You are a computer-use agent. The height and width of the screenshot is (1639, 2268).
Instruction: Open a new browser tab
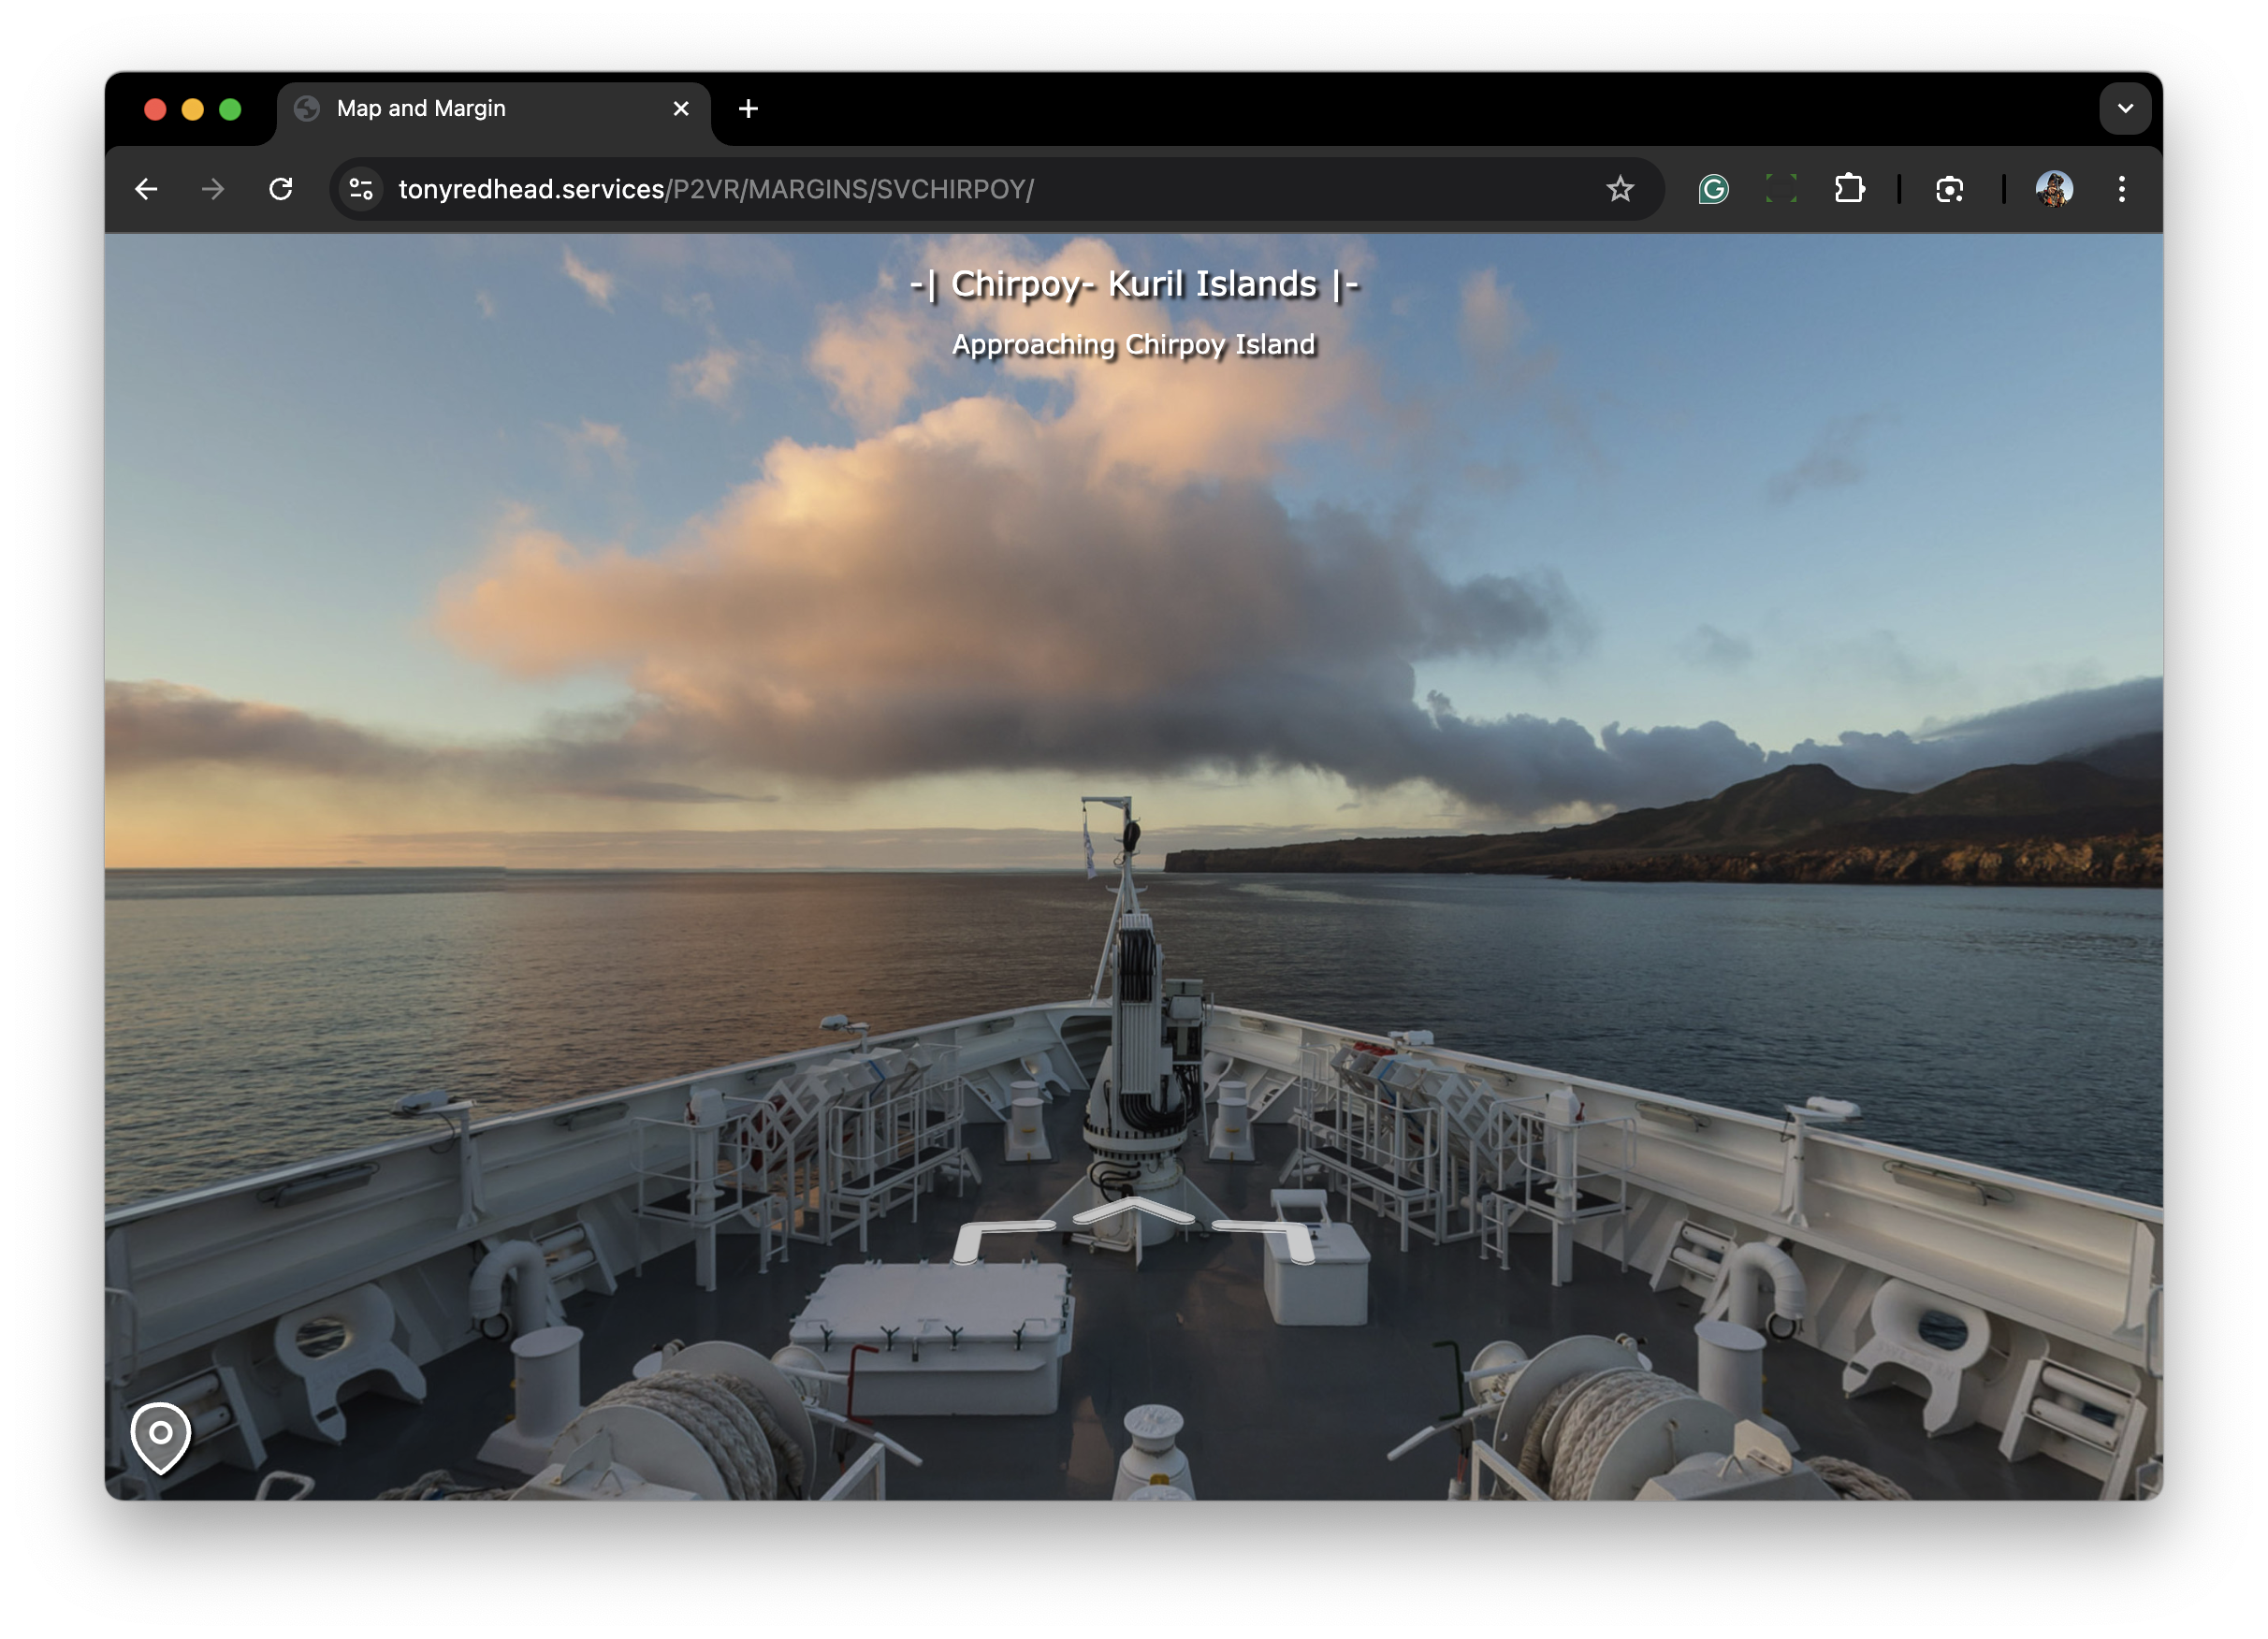pyautogui.click(x=748, y=108)
